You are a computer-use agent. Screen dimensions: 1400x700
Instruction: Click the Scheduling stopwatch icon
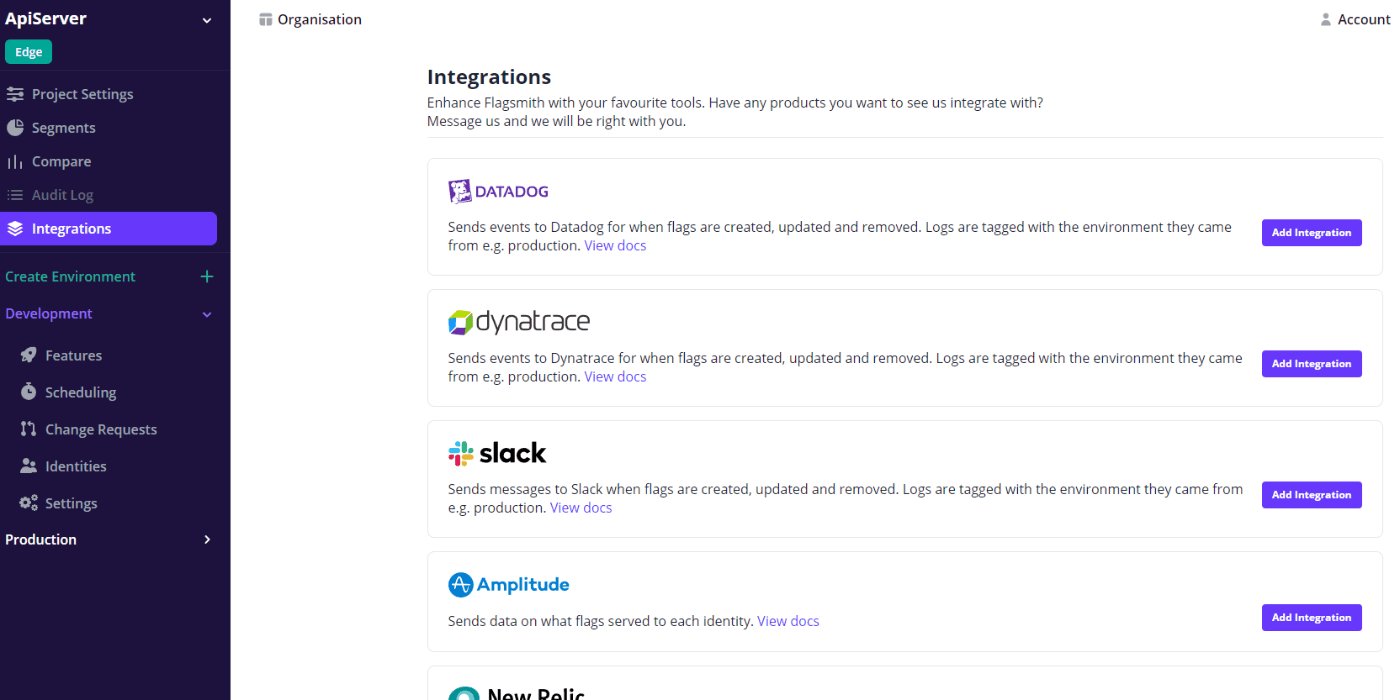tap(28, 392)
